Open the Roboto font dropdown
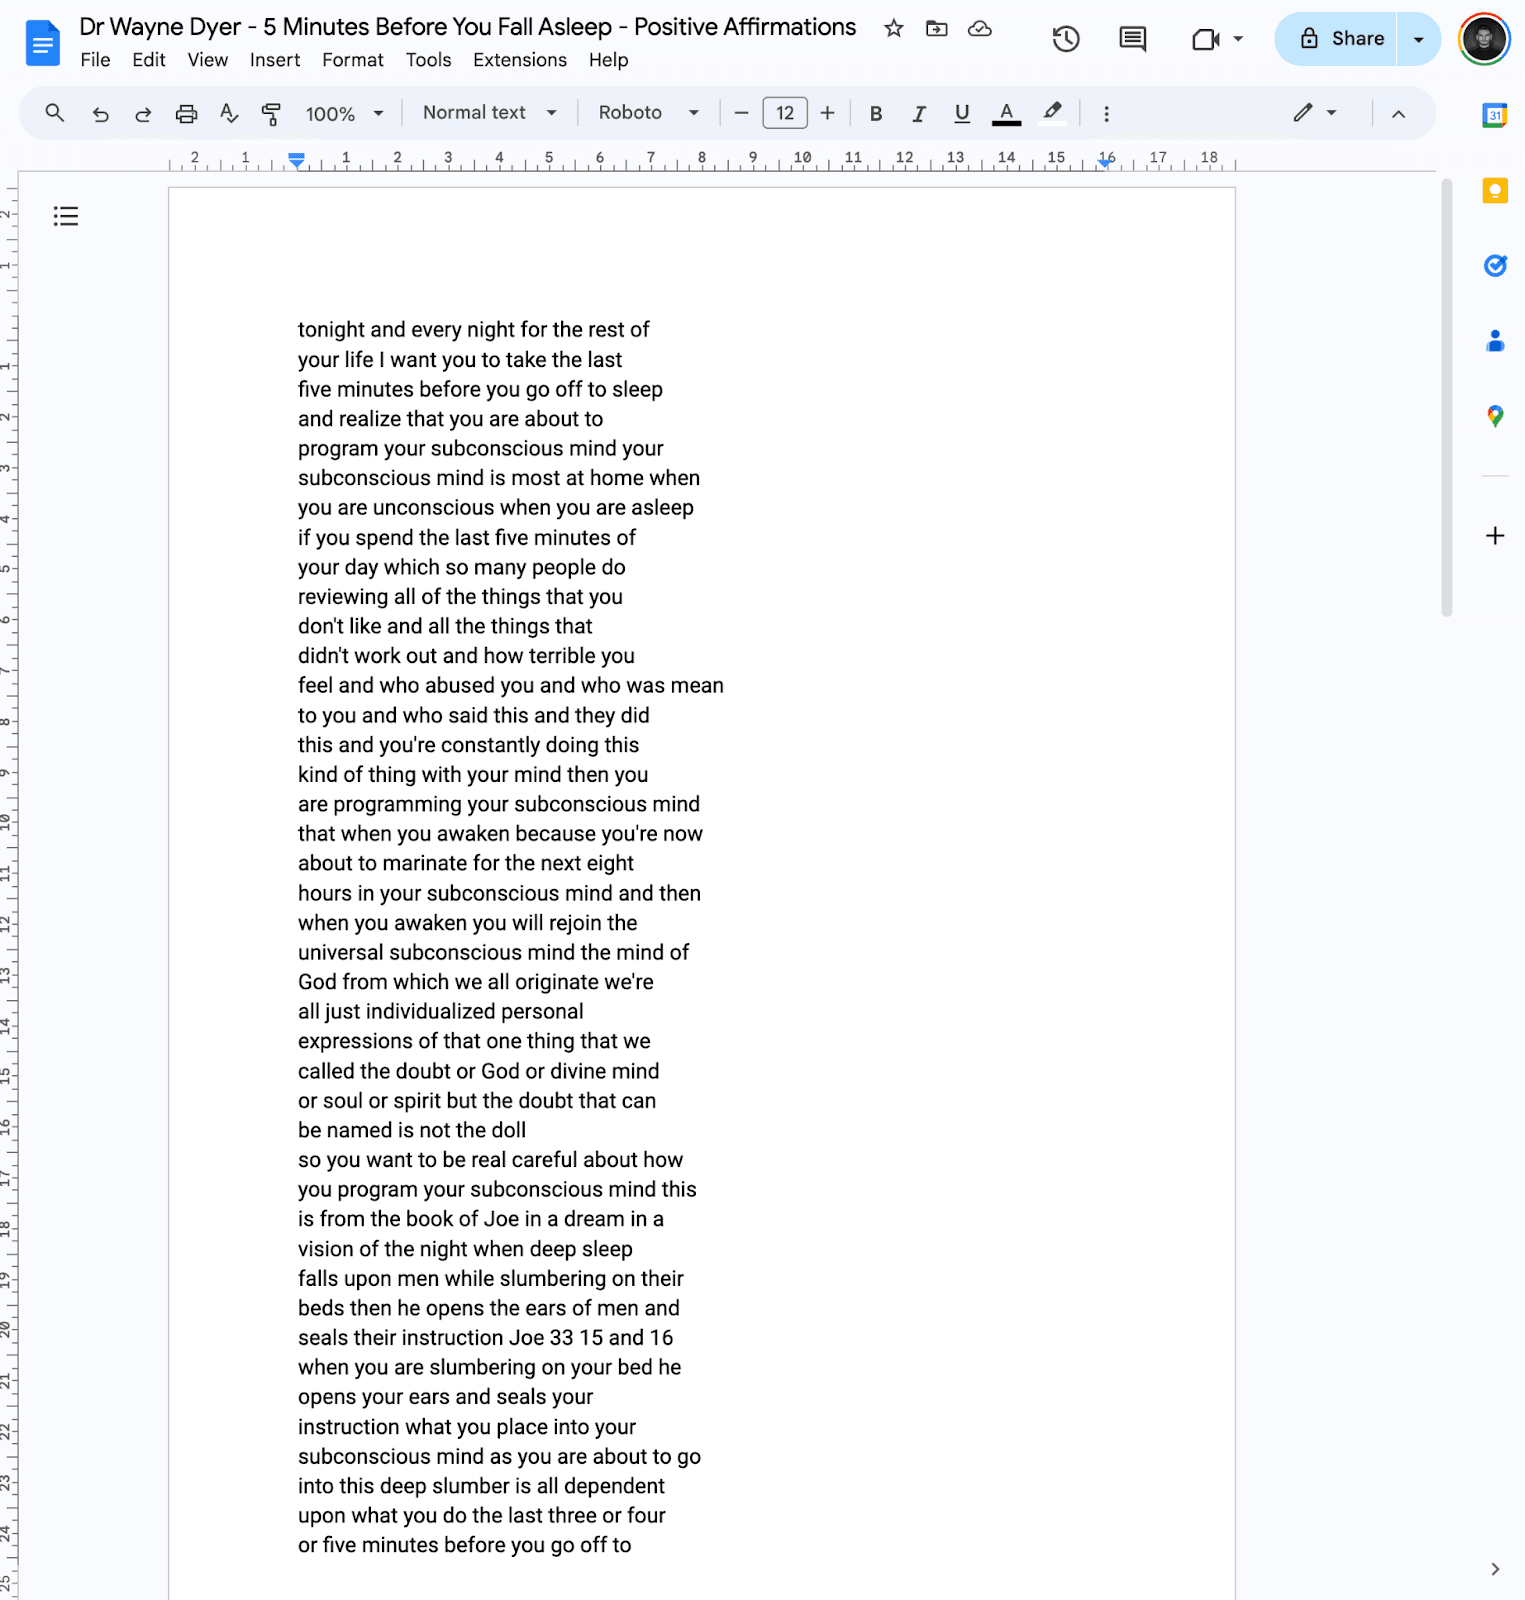The width and height of the screenshot is (1525, 1600). coord(648,113)
